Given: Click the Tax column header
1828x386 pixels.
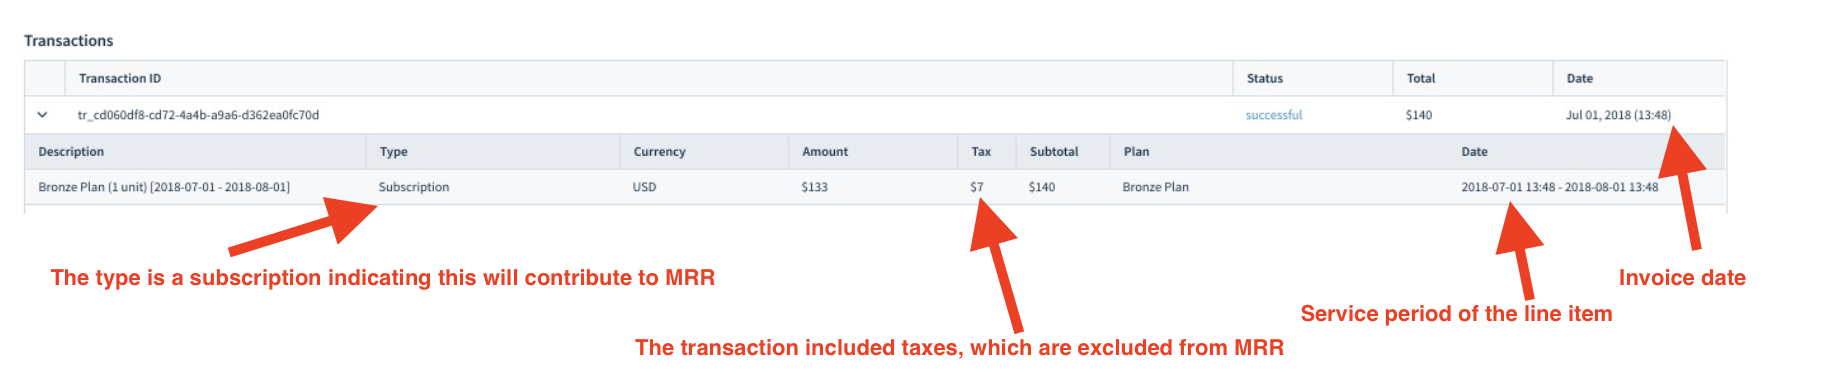Looking at the screenshot, I should (981, 152).
